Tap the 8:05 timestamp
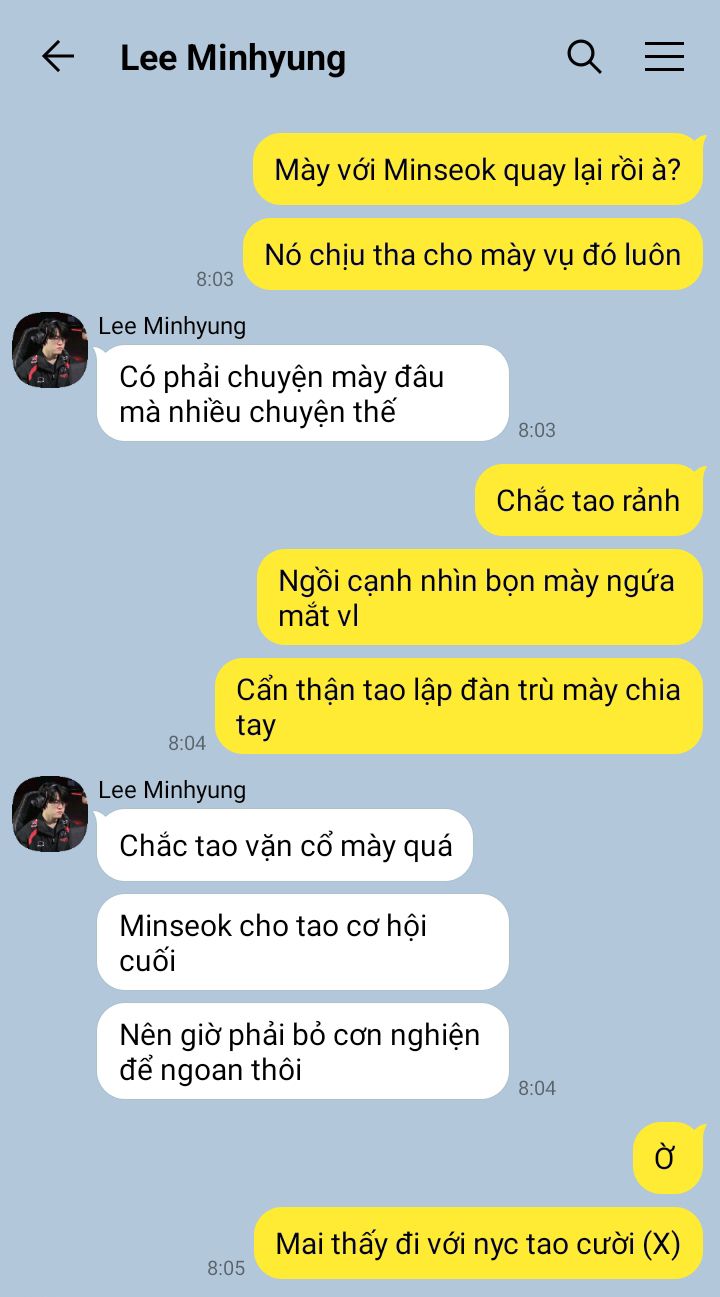The width and height of the screenshot is (720, 1297). (x=226, y=1268)
